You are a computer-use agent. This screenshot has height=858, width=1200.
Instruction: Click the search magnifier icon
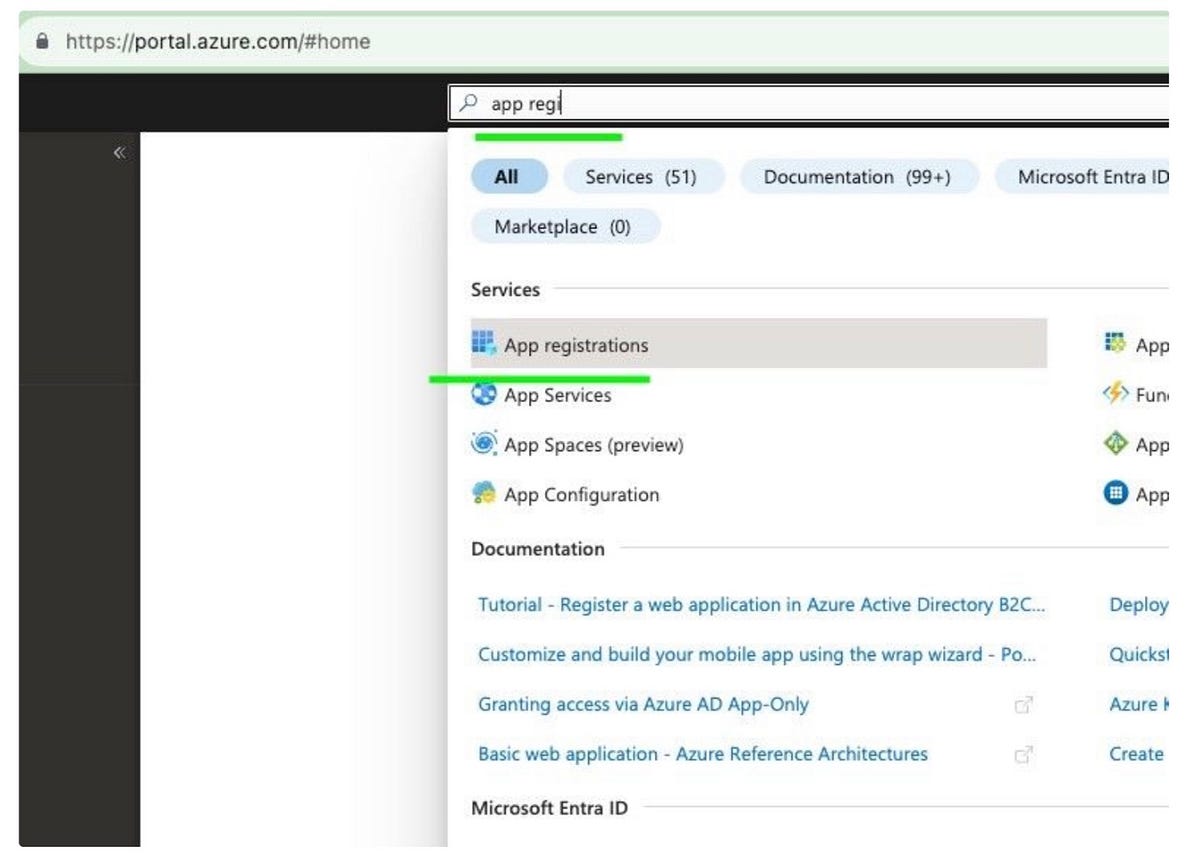[x=468, y=103]
